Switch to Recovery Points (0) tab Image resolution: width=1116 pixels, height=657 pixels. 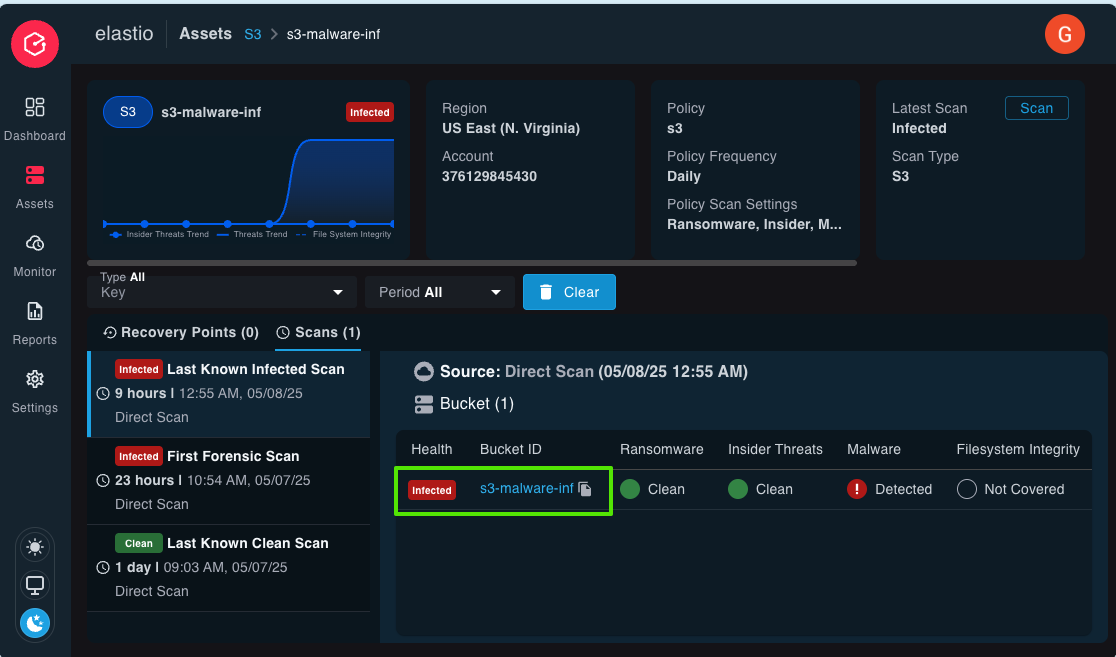tap(181, 332)
